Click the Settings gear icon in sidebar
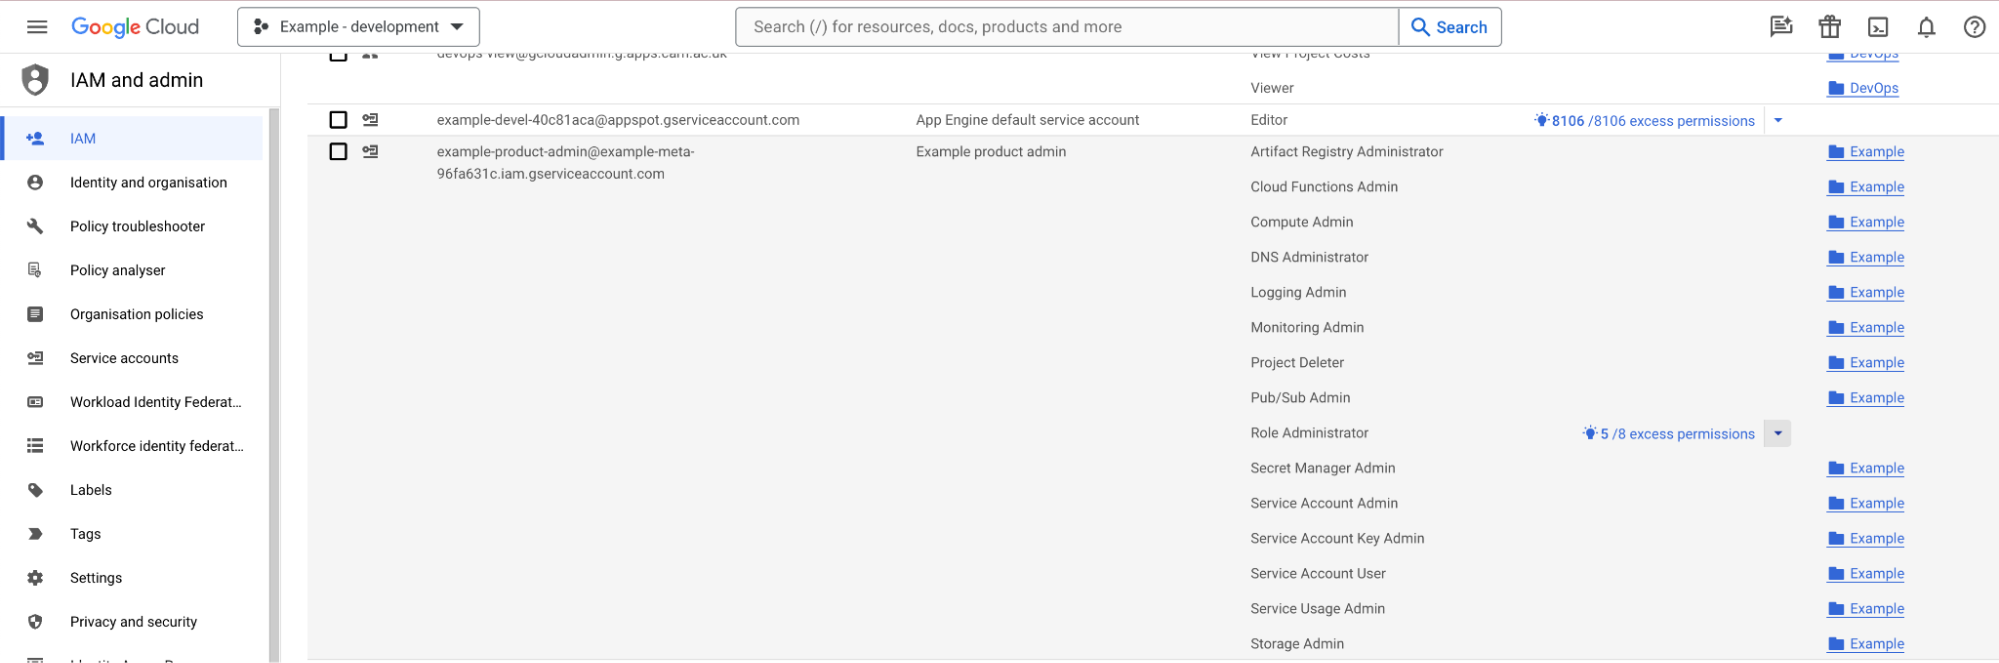 click(35, 578)
